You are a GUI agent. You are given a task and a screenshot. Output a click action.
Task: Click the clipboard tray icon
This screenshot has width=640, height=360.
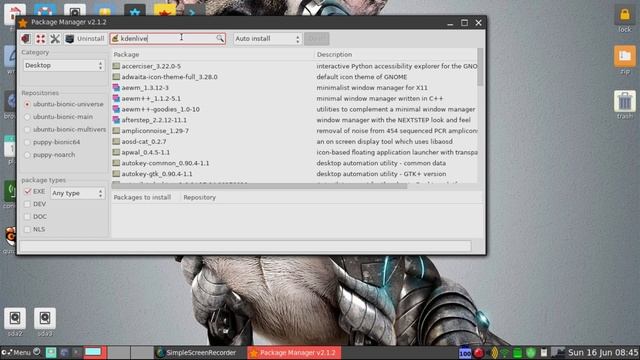(544, 353)
